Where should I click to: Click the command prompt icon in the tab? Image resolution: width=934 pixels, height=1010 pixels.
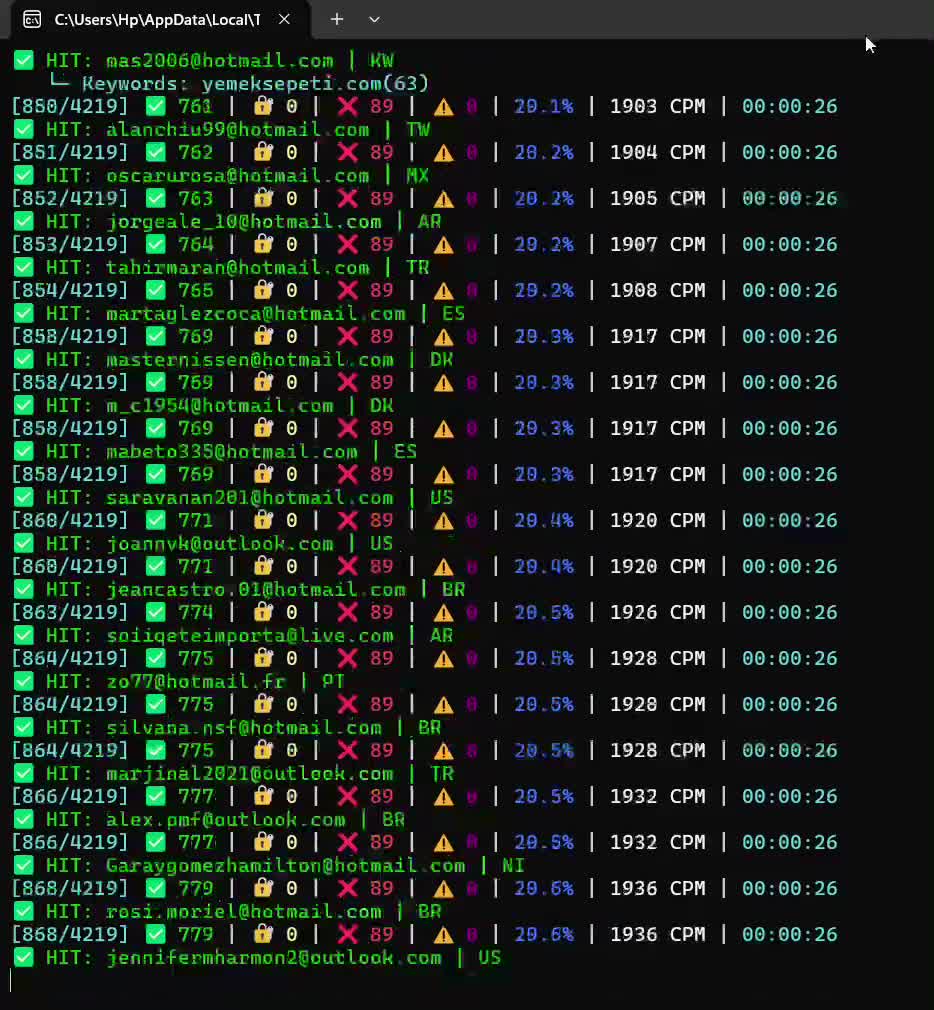pos(32,20)
